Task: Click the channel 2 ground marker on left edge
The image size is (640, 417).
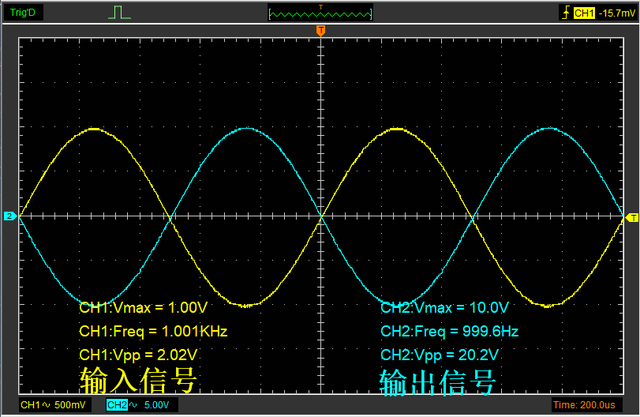Action: tap(9, 216)
